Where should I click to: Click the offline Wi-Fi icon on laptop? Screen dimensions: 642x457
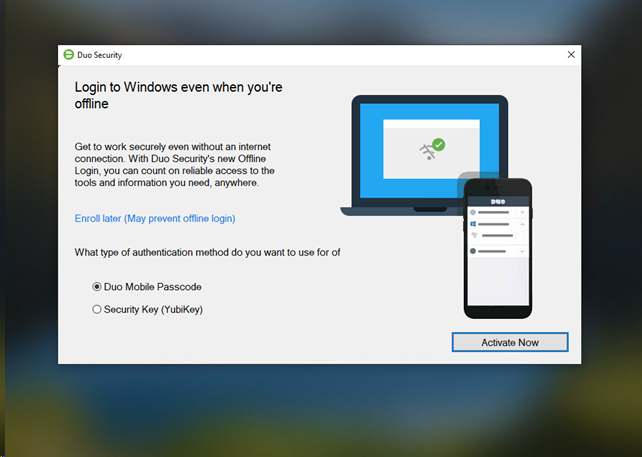(x=427, y=151)
